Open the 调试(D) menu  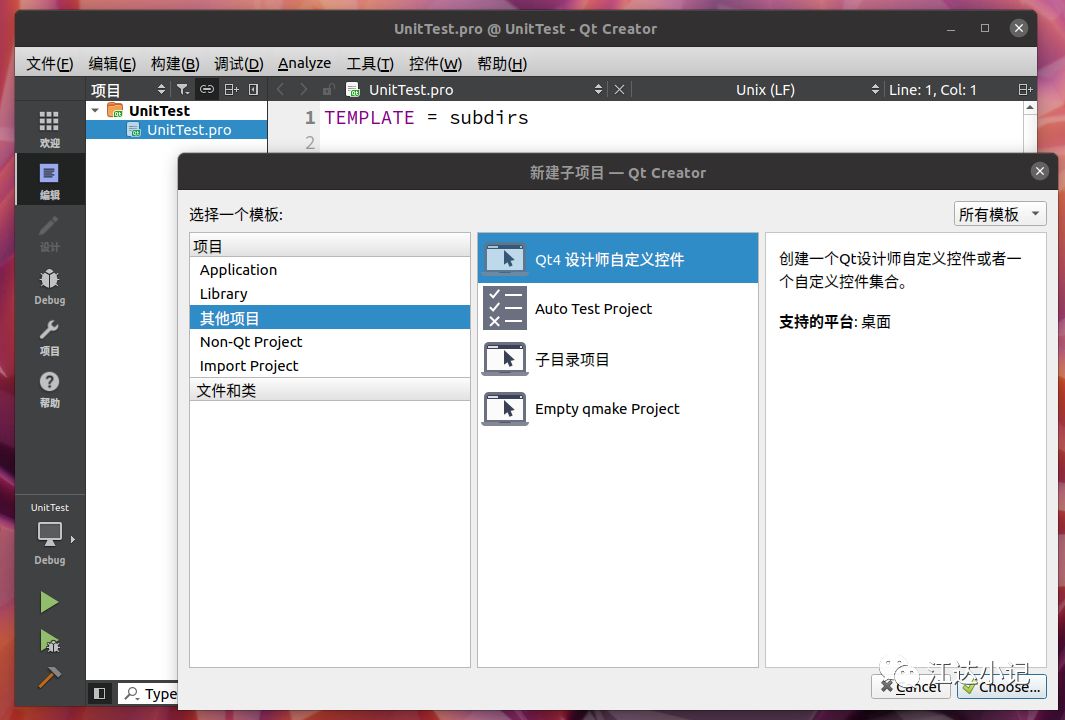[x=238, y=63]
